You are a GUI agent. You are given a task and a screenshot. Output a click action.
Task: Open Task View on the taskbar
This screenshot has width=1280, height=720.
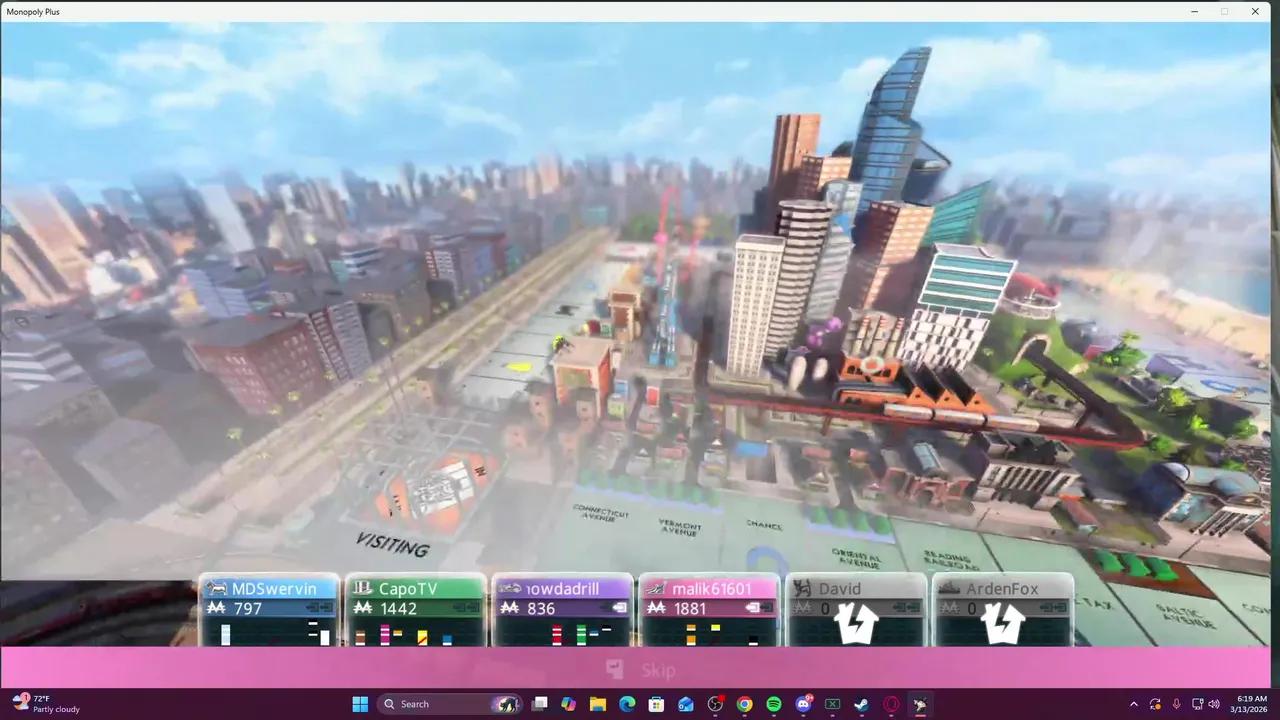540,704
